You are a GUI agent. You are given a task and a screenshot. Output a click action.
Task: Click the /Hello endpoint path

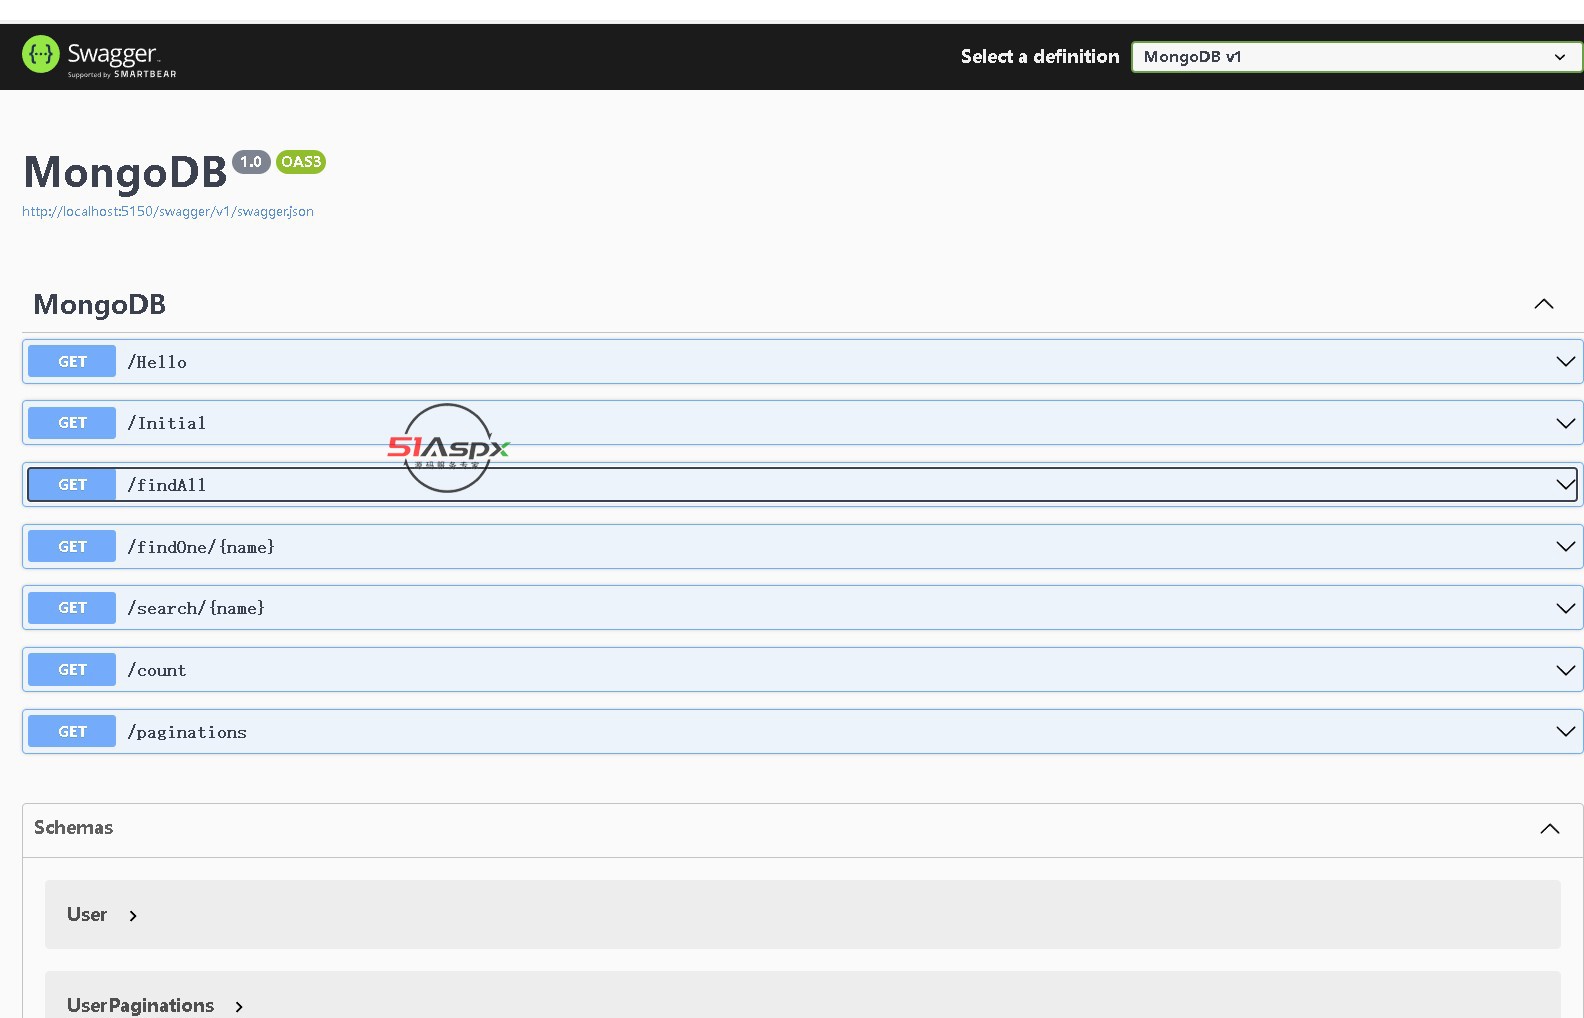click(157, 362)
